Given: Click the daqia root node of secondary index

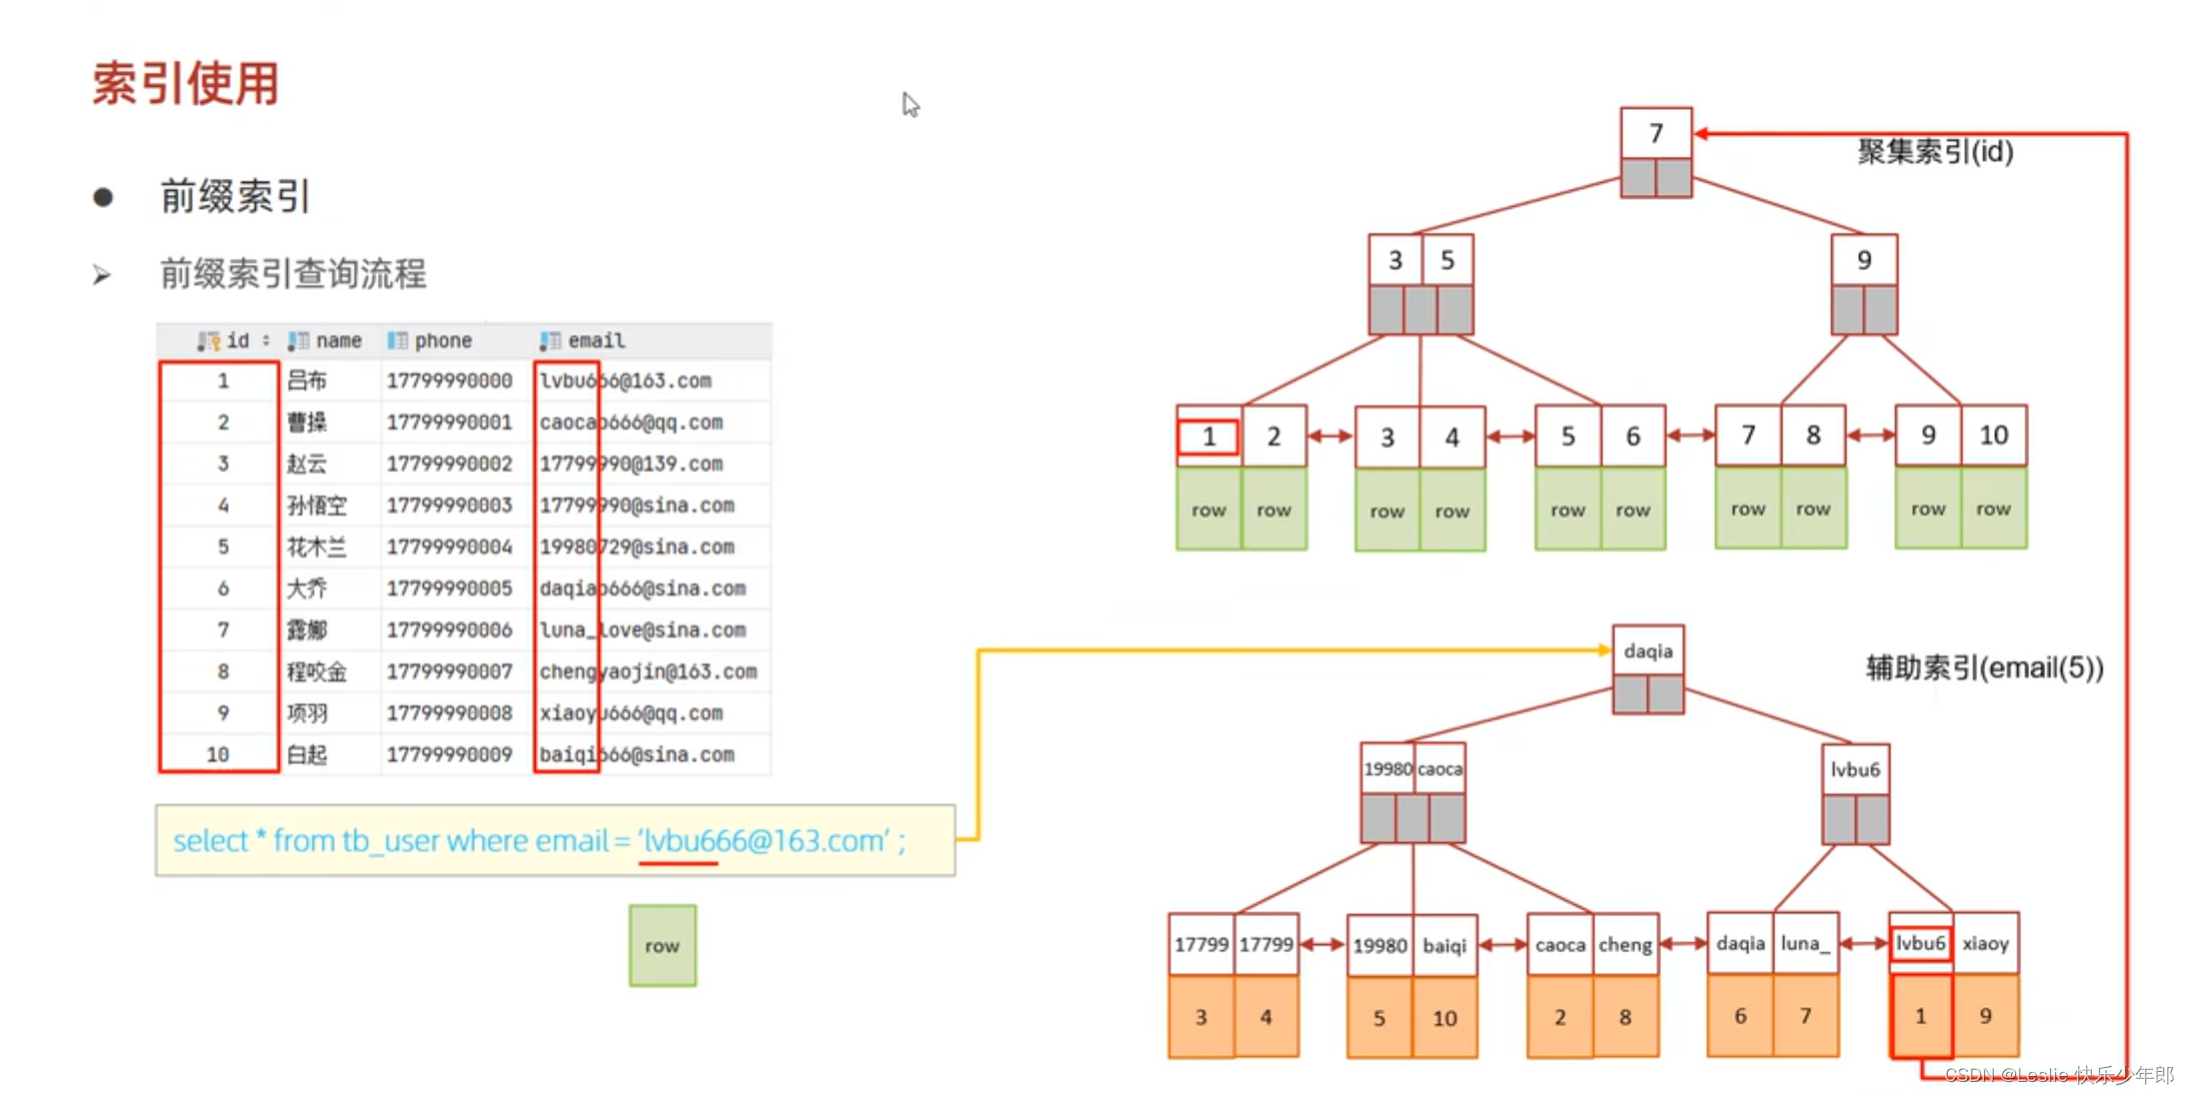Looking at the screenshot, I should [x=1647, y=651].
